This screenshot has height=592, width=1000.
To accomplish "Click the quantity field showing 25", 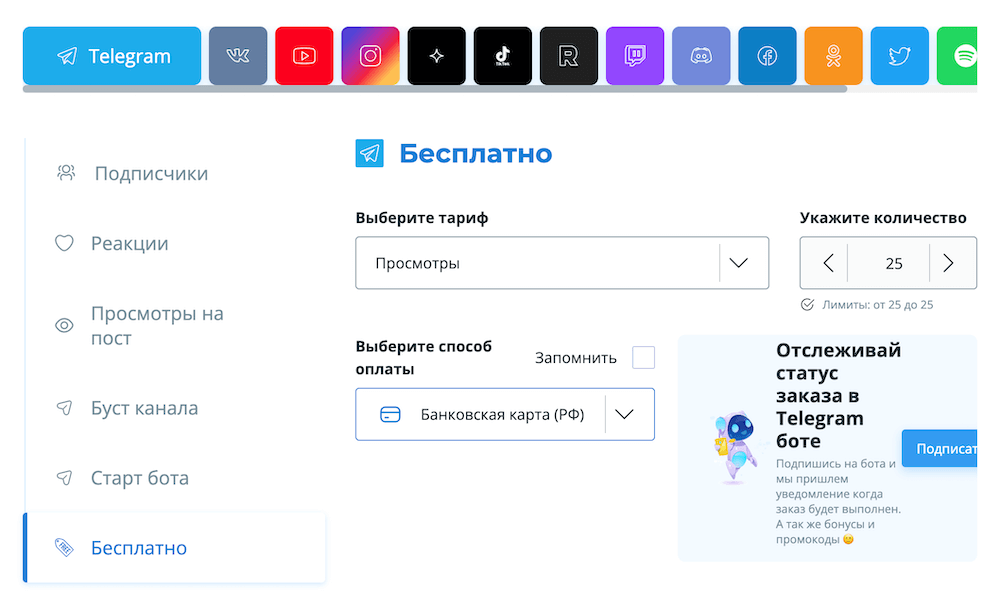I will 893,263.
